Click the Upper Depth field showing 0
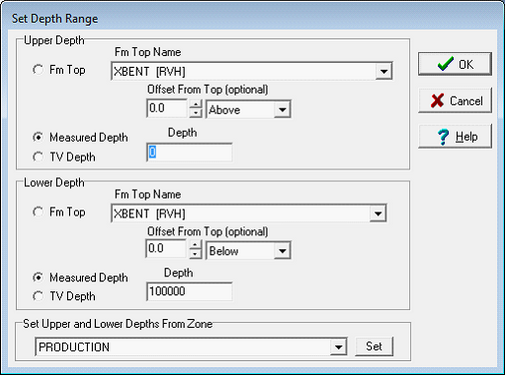 189,153
